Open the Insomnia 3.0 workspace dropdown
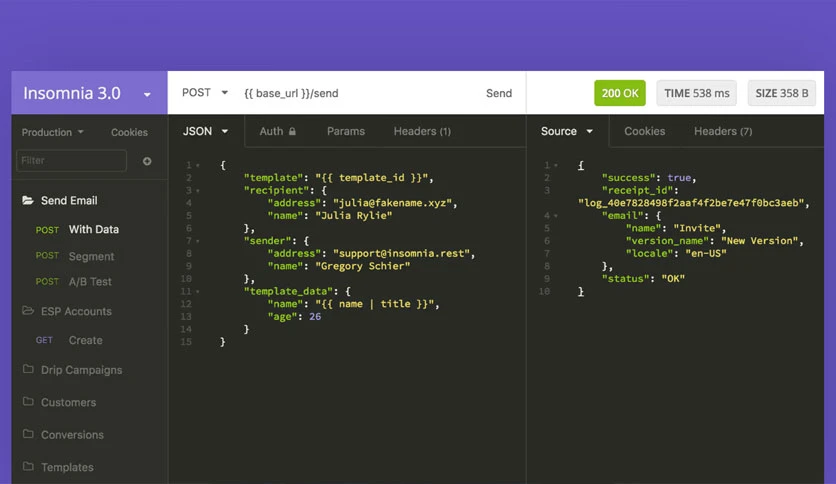836x484 pixels. tap(89, 93)
